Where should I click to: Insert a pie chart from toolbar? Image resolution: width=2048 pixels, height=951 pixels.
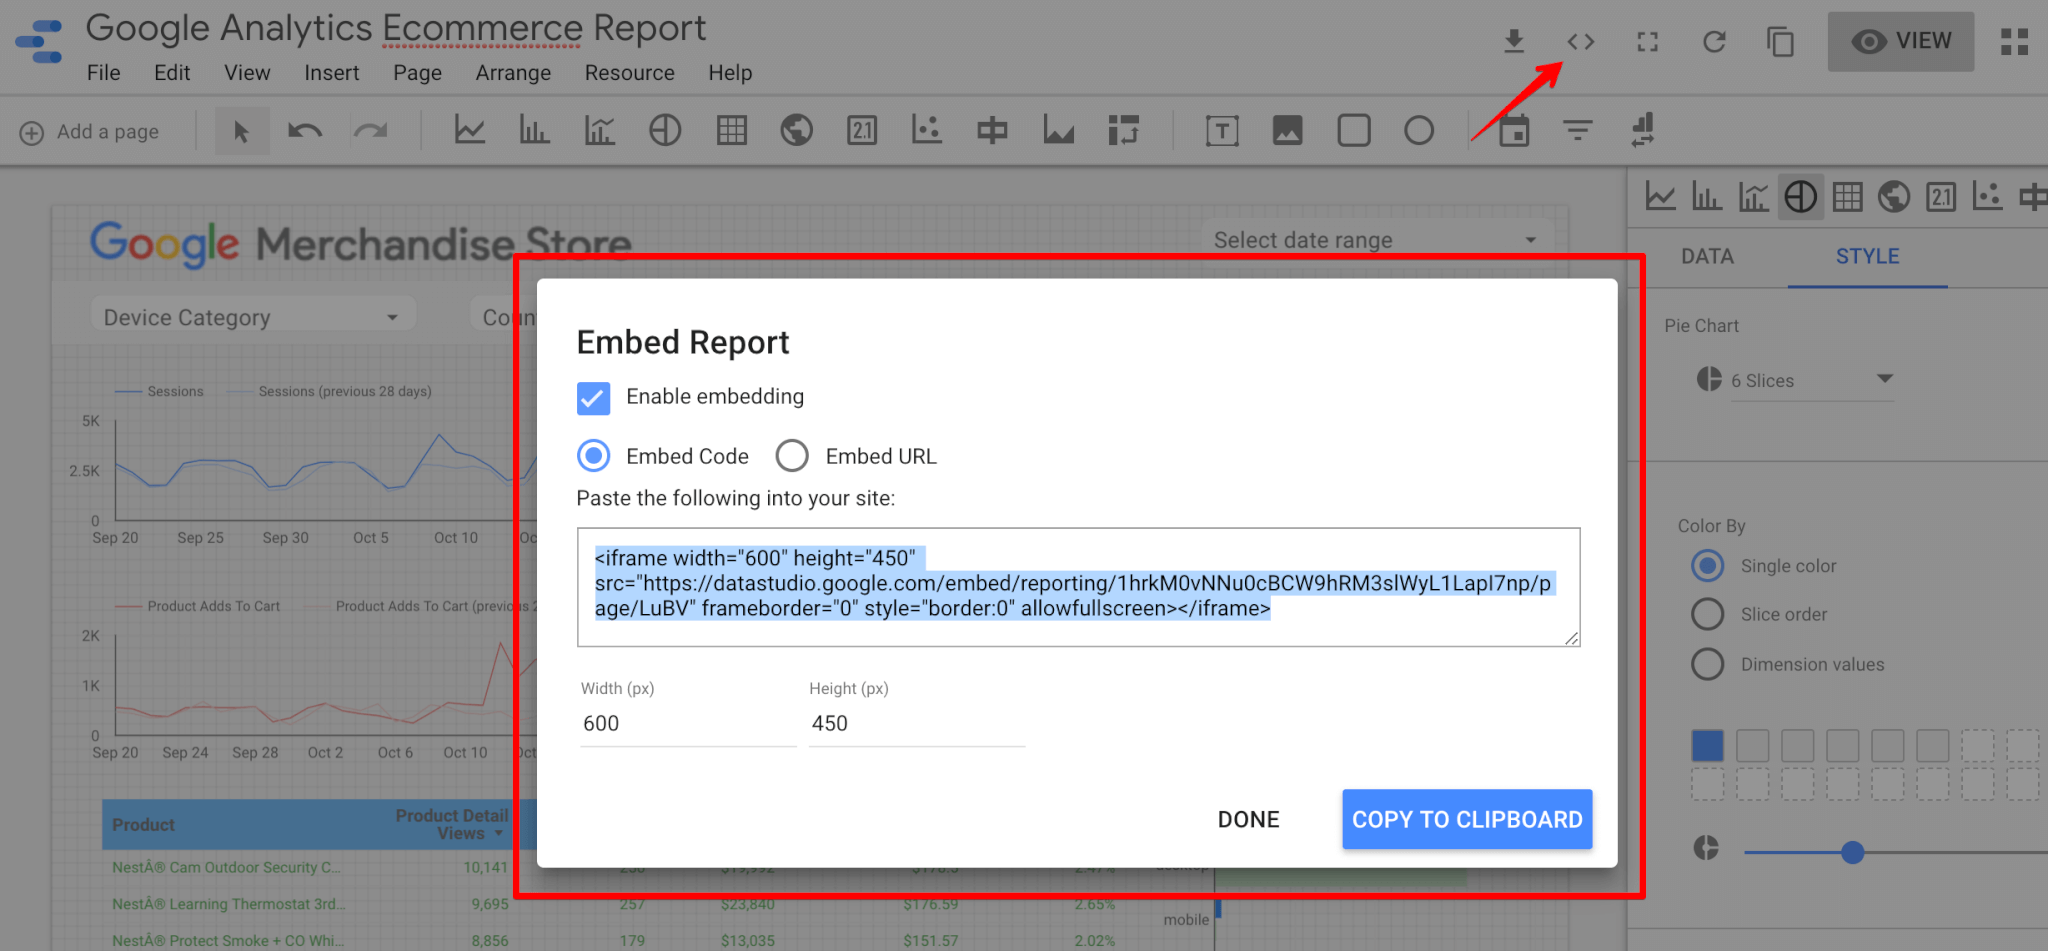[665, 130]
